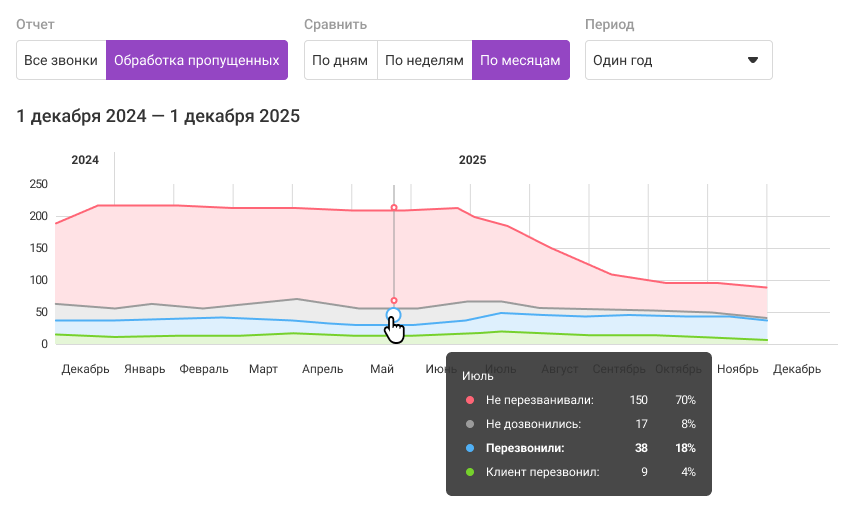Click the blue Перезвонили legend dot
This screenshot has height=512, width=849.
pos(470,448)
